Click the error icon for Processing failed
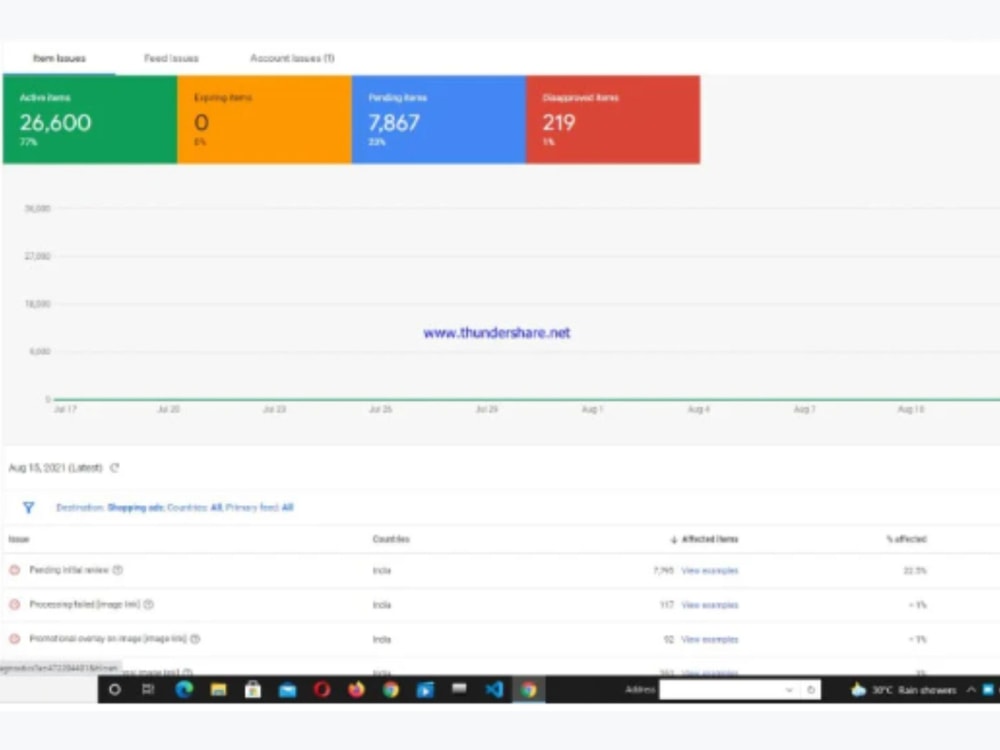Image resolution: width=1000 pixels, height=750 pixels. coord(15,604)
